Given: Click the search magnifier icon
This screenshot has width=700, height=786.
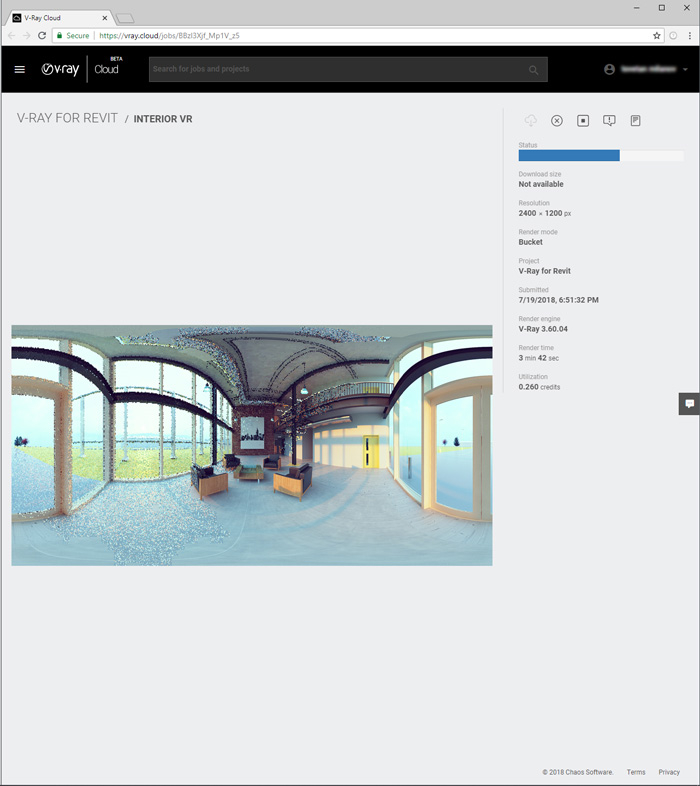Looking at the screenshot, I should (x=534, y=70).
